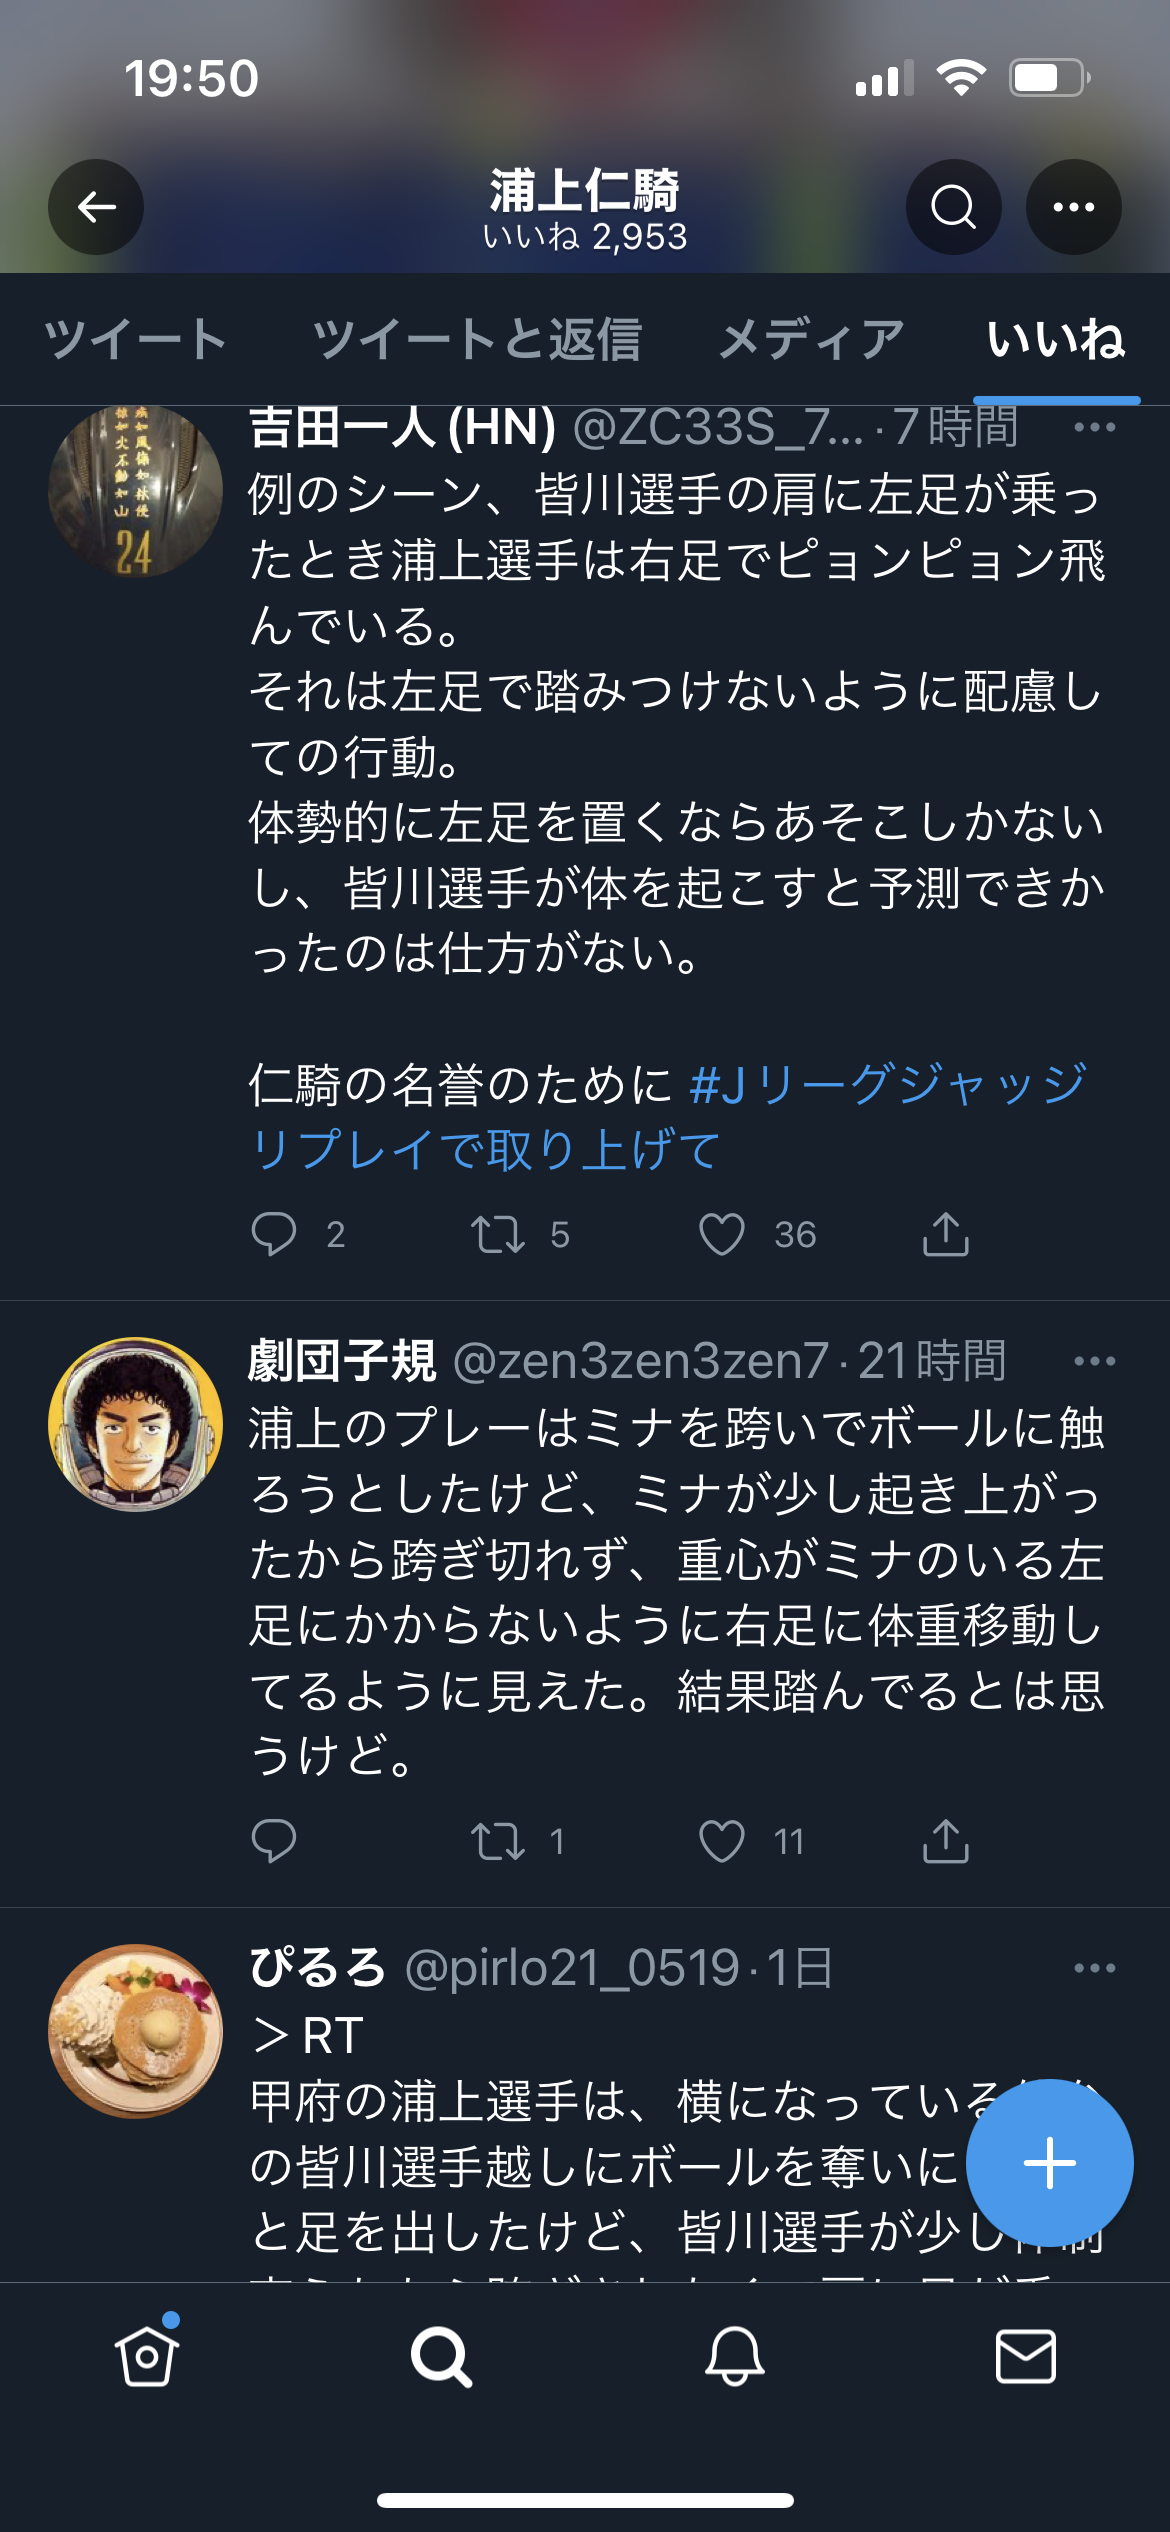Tap the back arrow button
This screenshot has height=2532, width=1170.
point(96,207)
